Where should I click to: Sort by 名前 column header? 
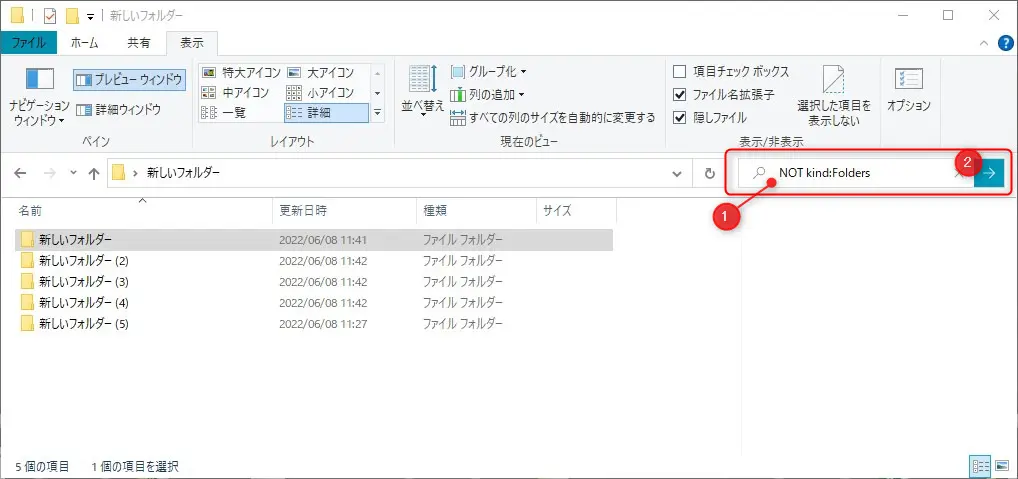[x=143, y=210]
